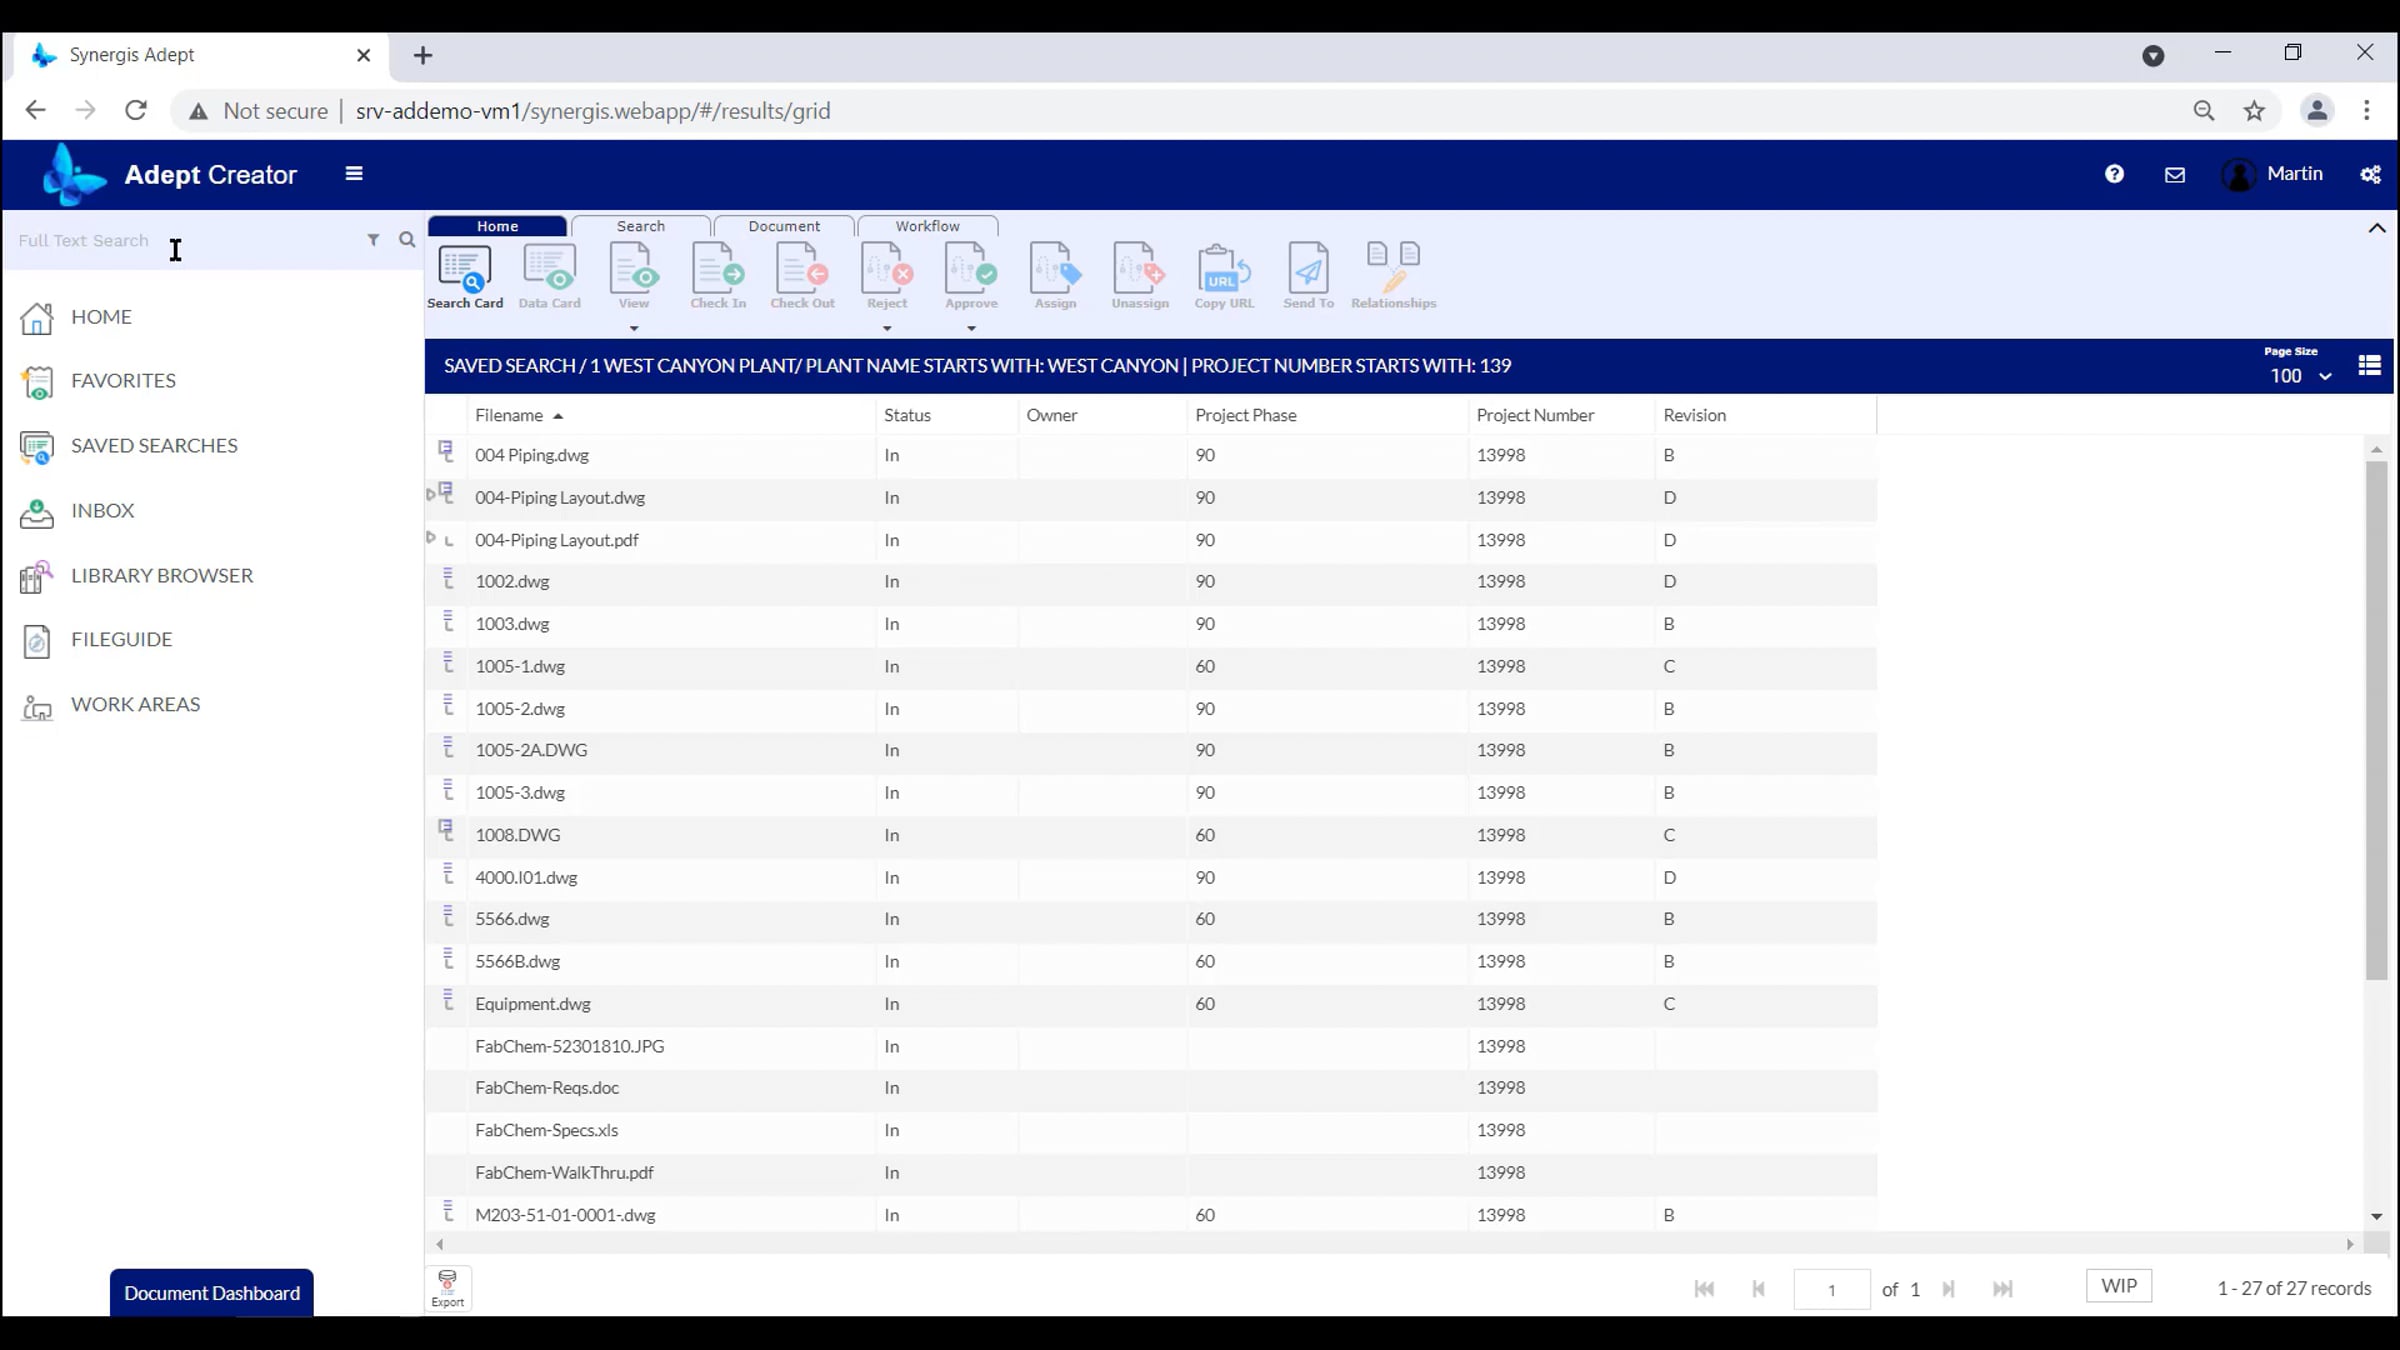Click the browser zoom magnifier icon
This screenshot has height=1350, width=2400.
(x=2204, y=111)
